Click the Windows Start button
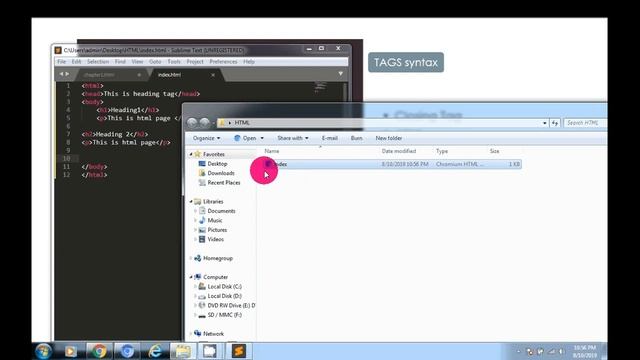 43,351
